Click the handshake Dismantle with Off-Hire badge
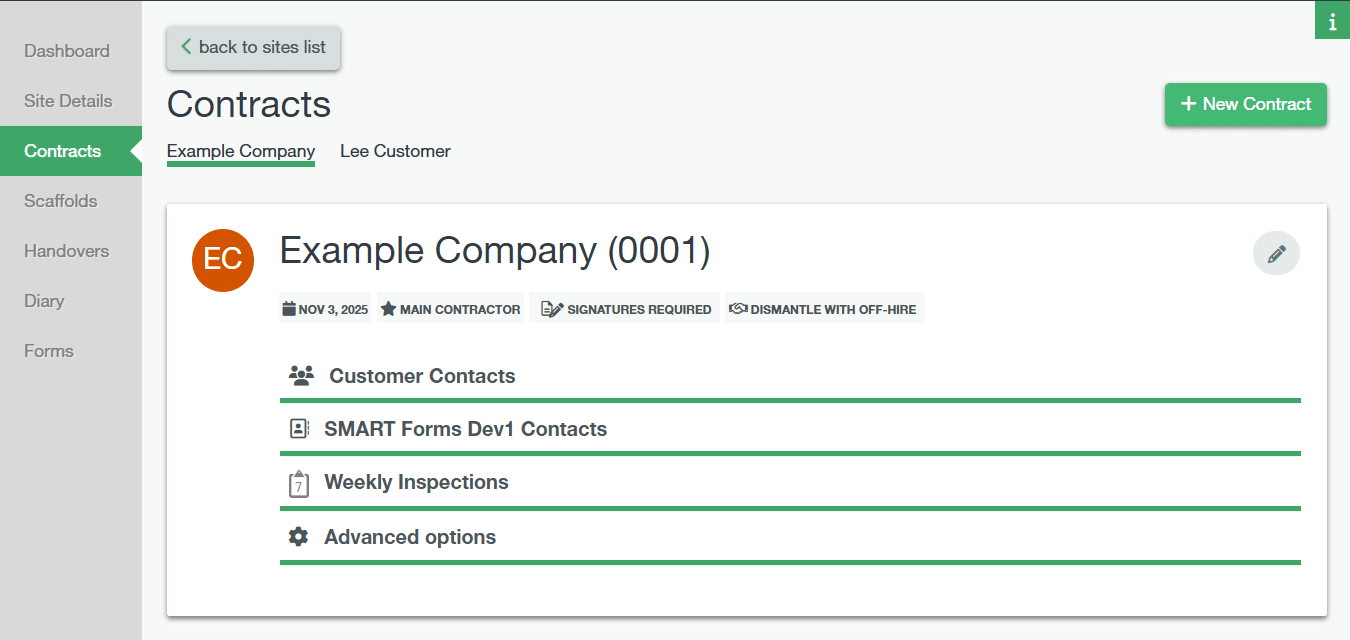This screenshot has height=640, width=1350. tap(825, 309)
